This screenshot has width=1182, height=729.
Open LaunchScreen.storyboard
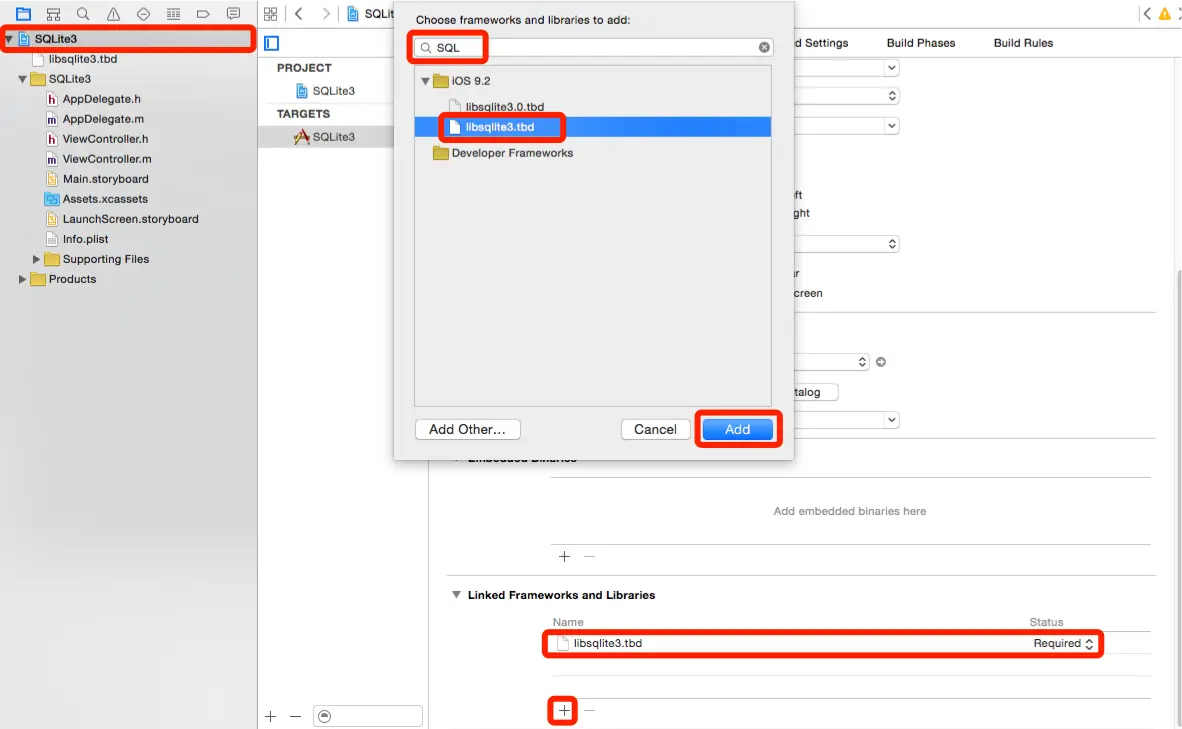pyautogui.click(x=130, y=219)
